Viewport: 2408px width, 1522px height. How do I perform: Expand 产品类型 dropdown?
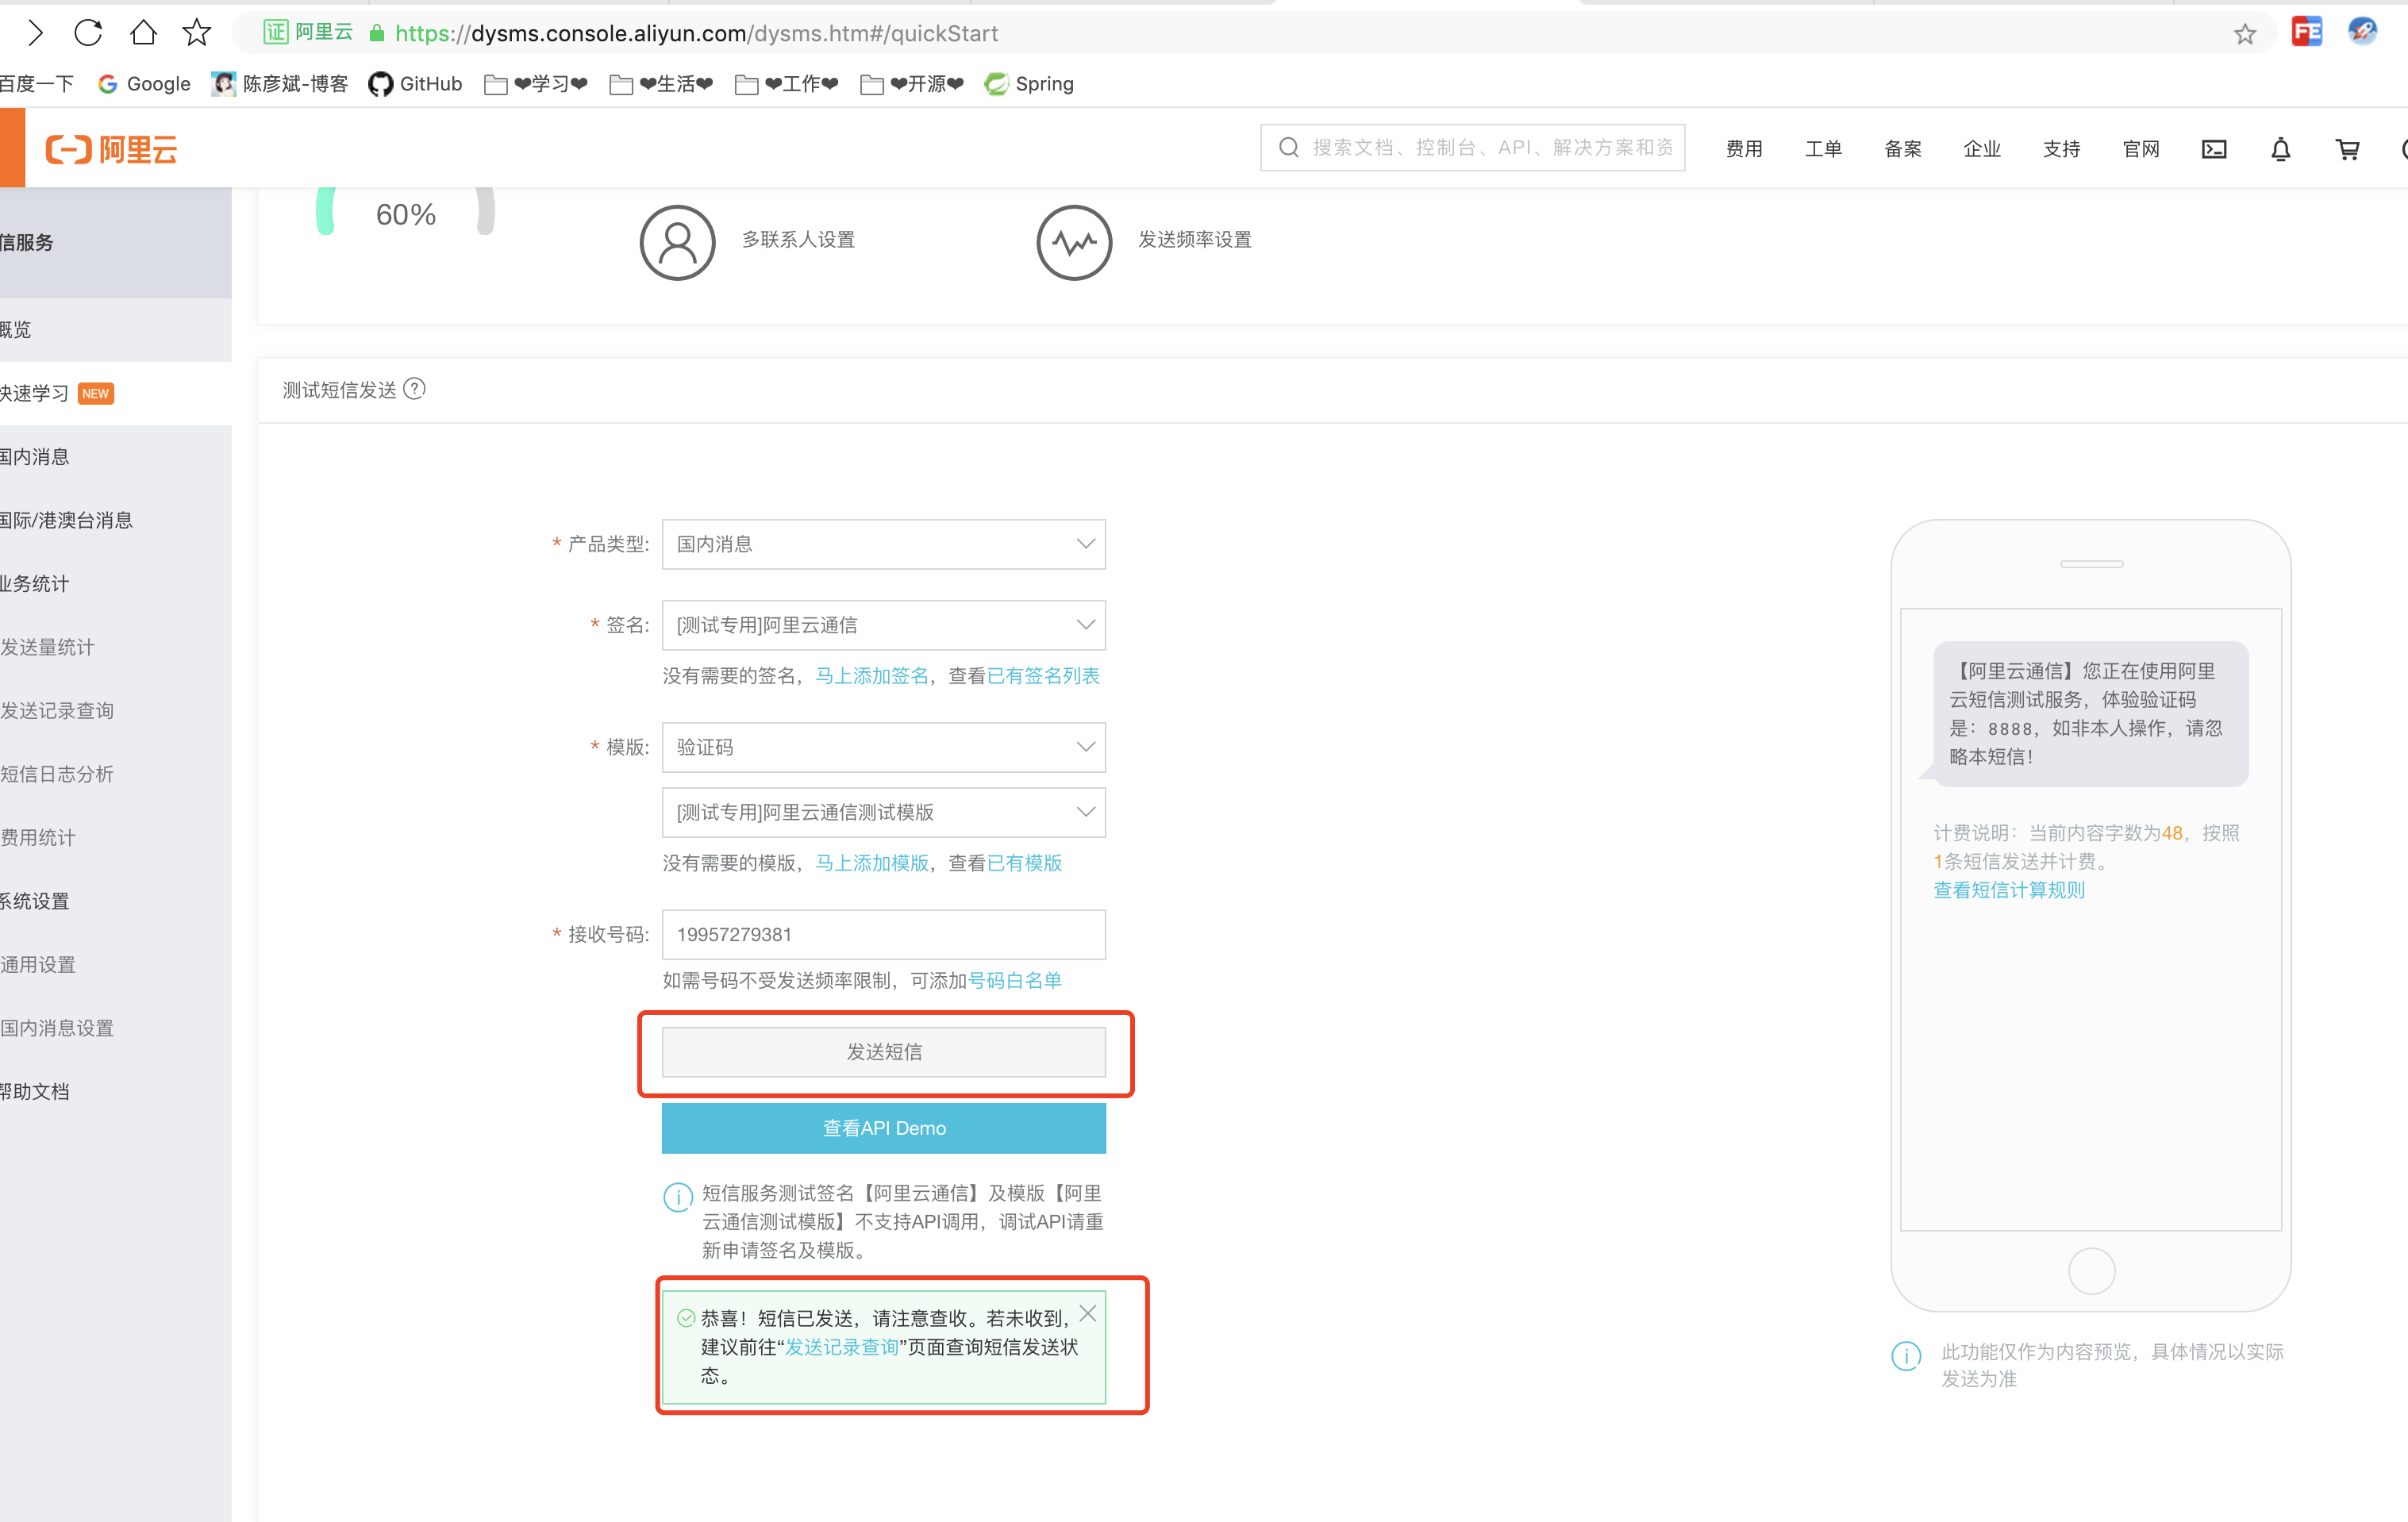coord(883,544)
